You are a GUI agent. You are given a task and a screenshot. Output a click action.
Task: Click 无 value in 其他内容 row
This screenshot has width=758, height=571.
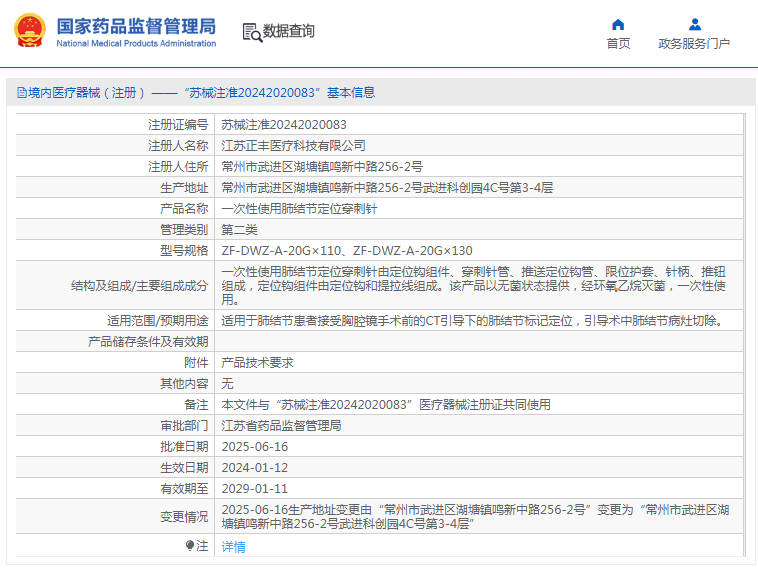coord(227,384)
